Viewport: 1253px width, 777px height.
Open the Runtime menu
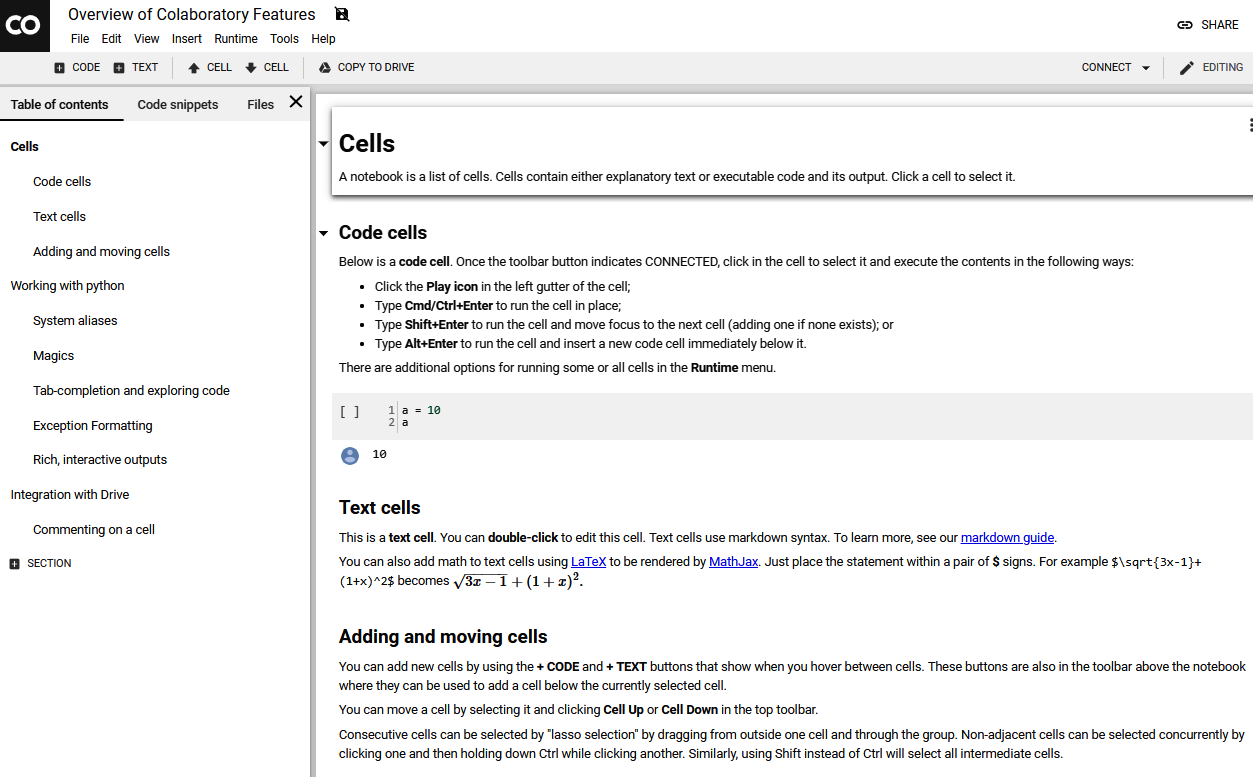tap(236, 39)
